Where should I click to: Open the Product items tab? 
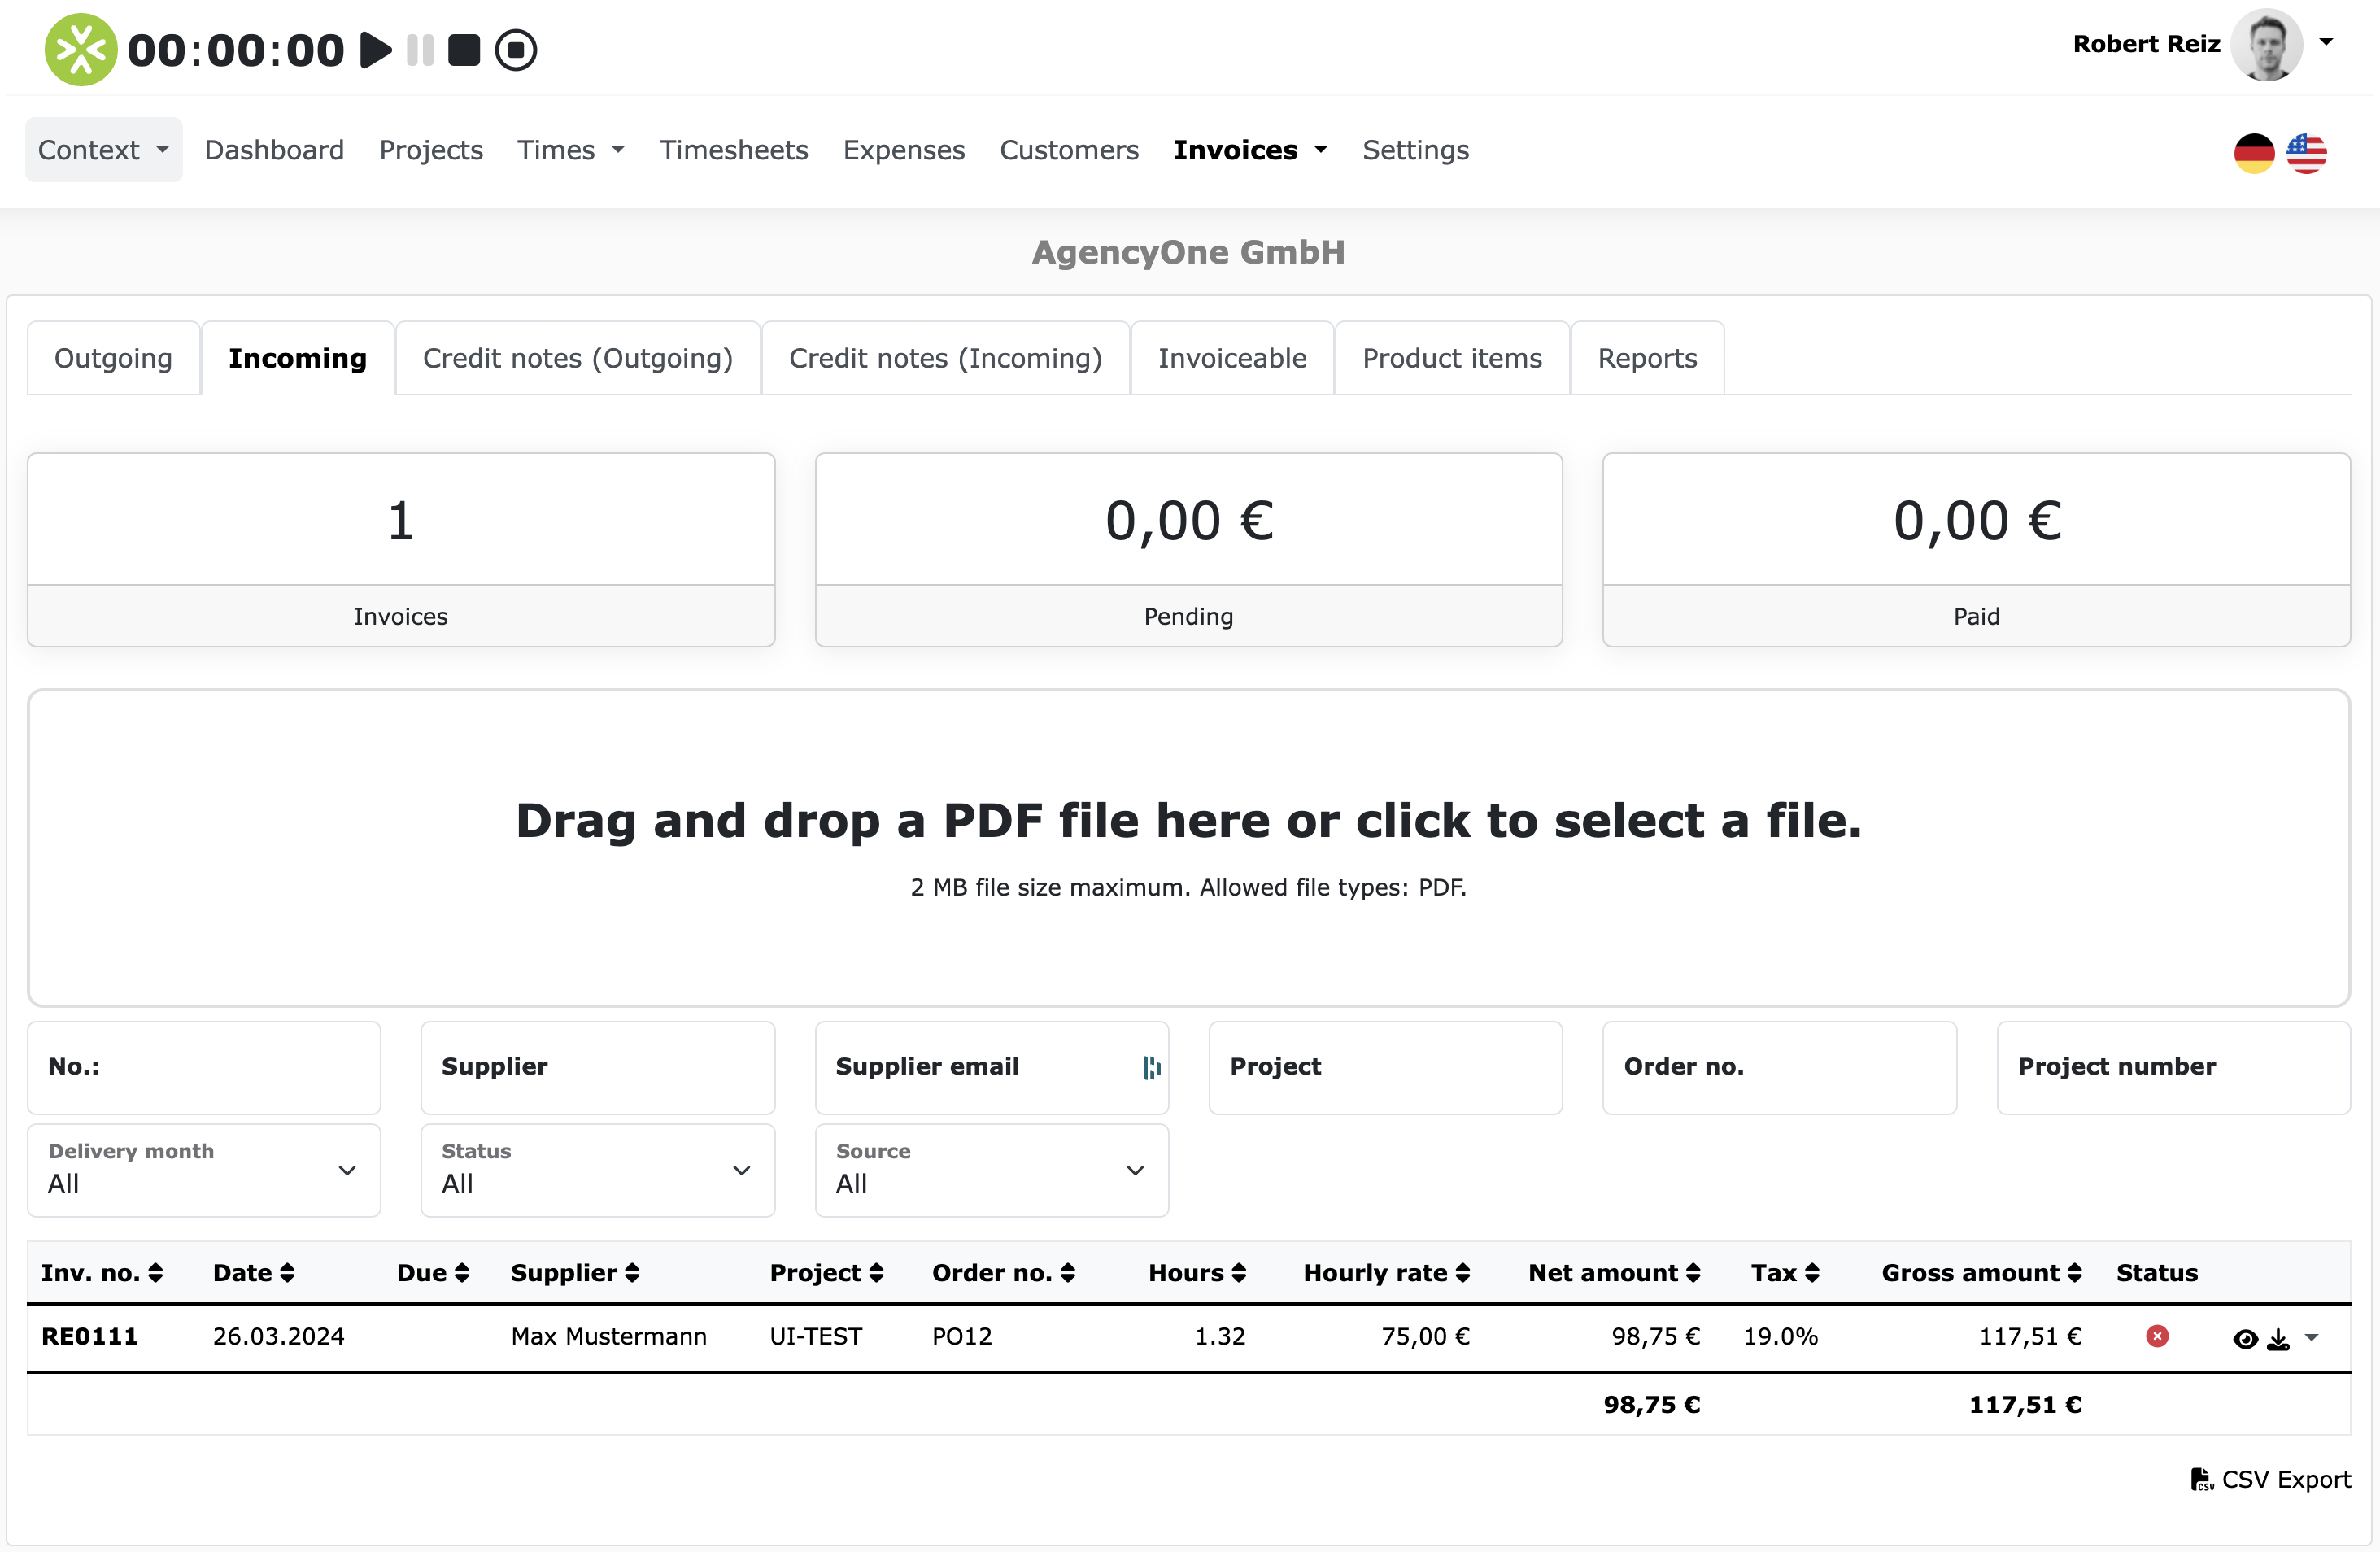click(x=1452, y=358)
